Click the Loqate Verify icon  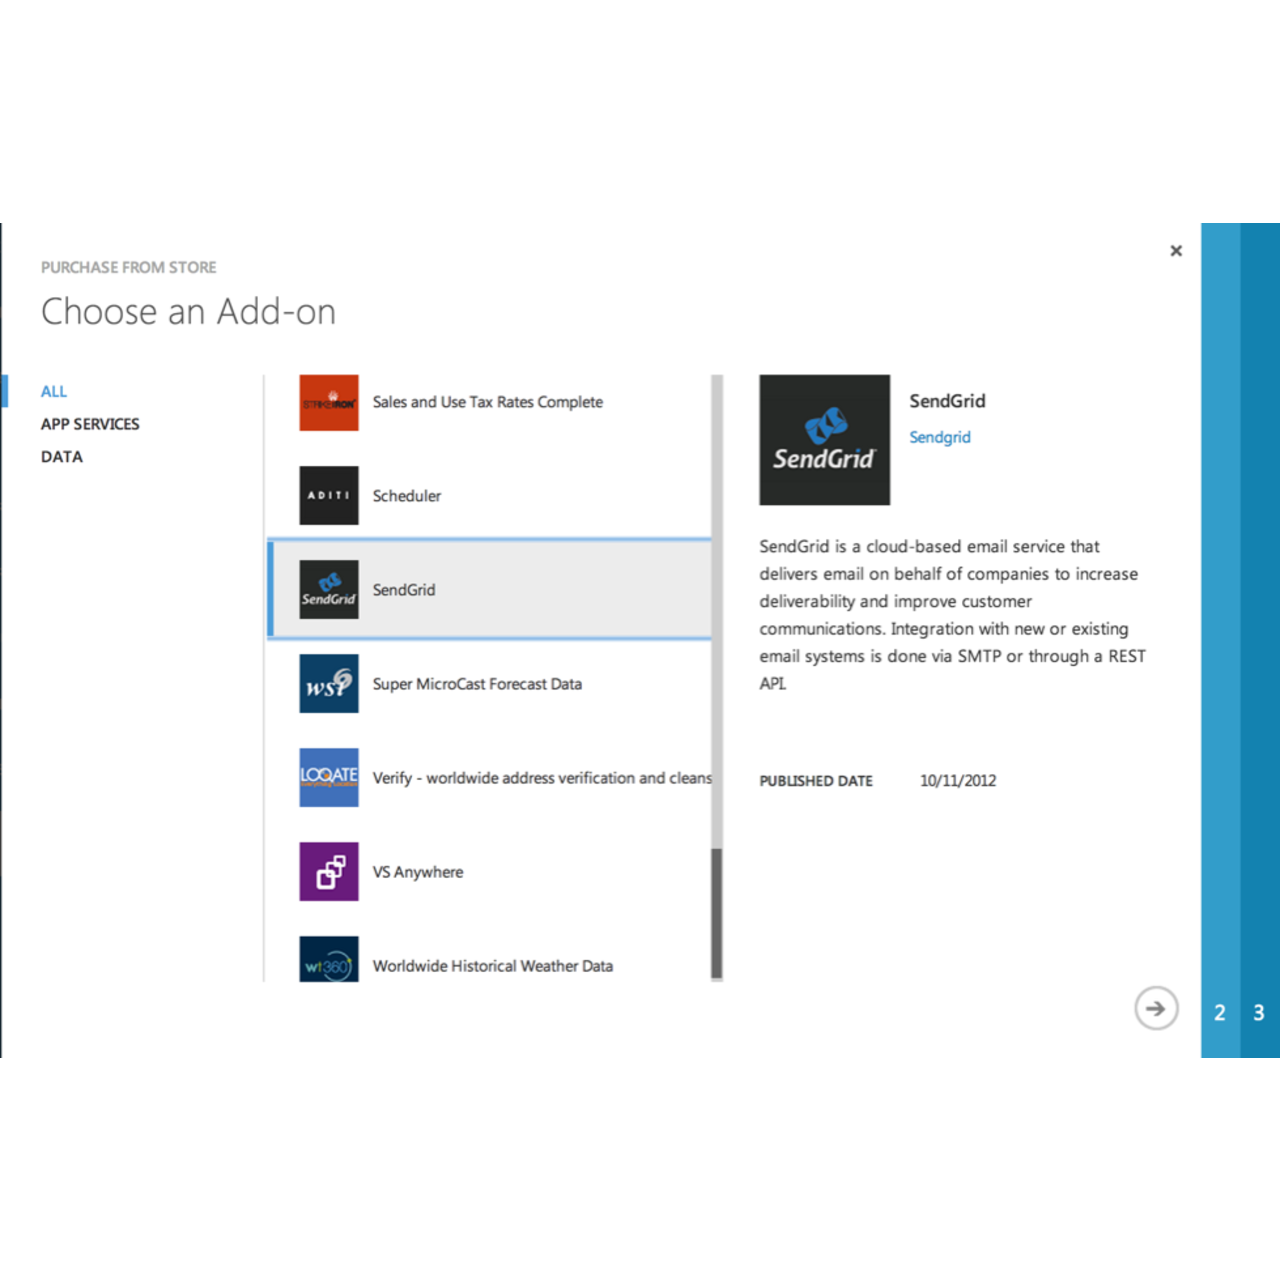point(328,778)
